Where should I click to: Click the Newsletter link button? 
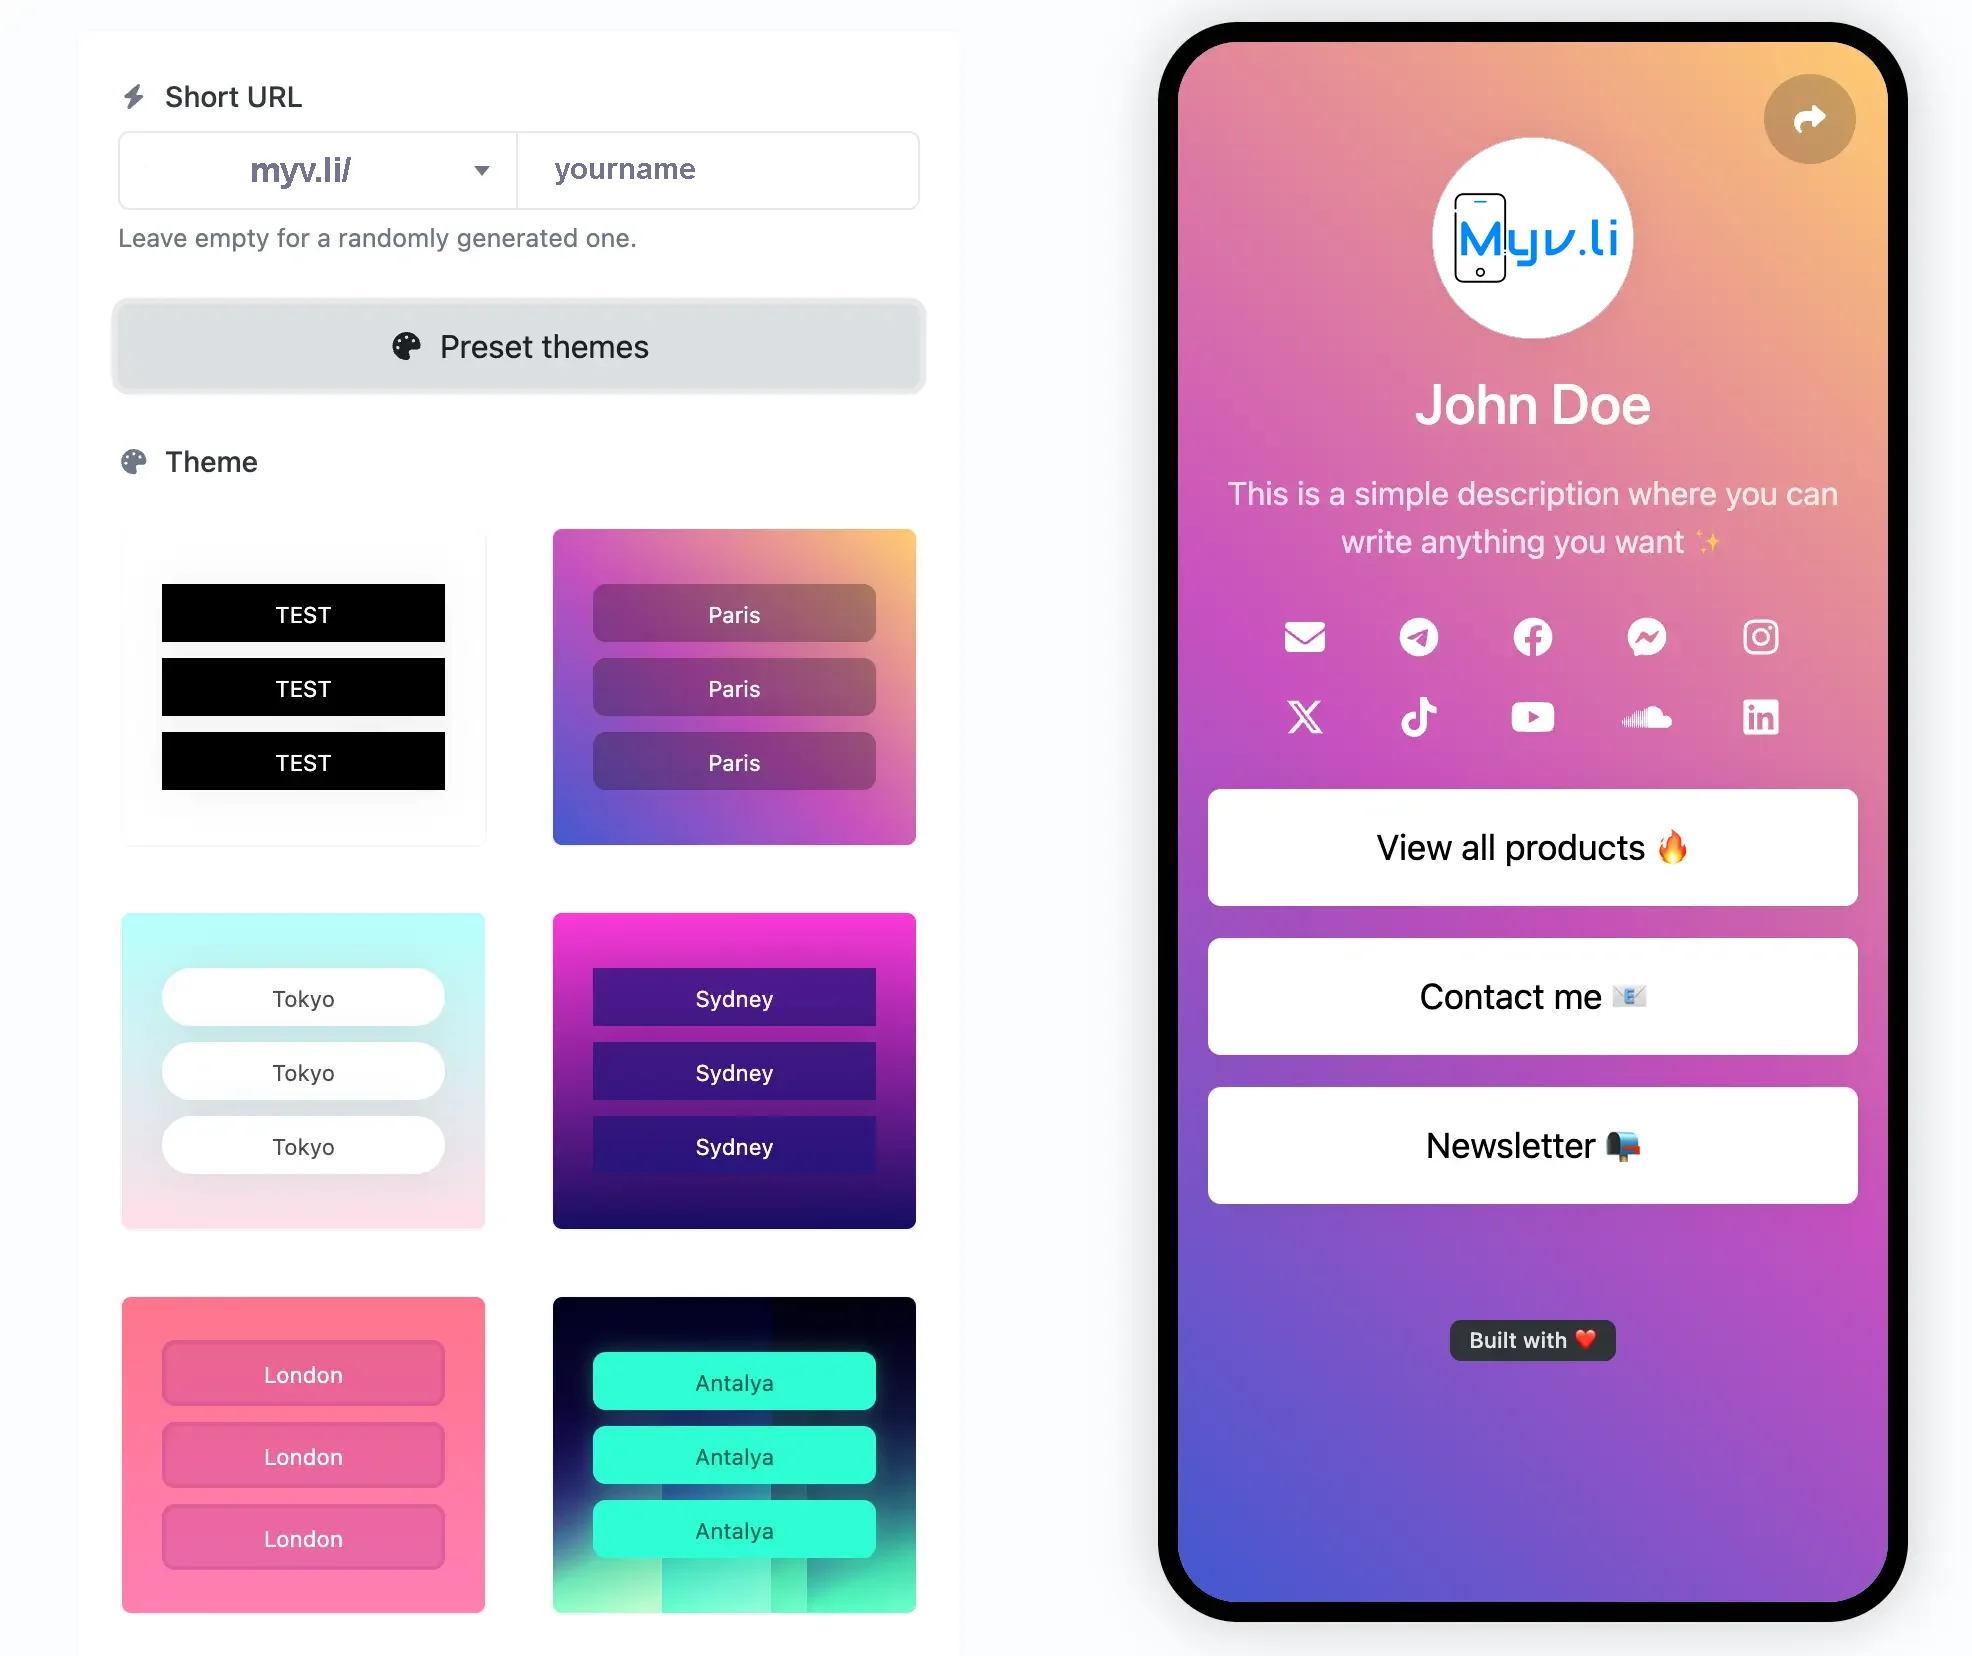1530,1143
